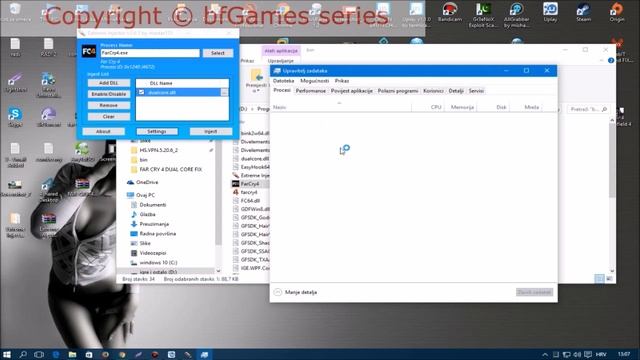640x360 pixels.
Task: Select the Extreme Injector file icon
Action: (x=236, y=176)
